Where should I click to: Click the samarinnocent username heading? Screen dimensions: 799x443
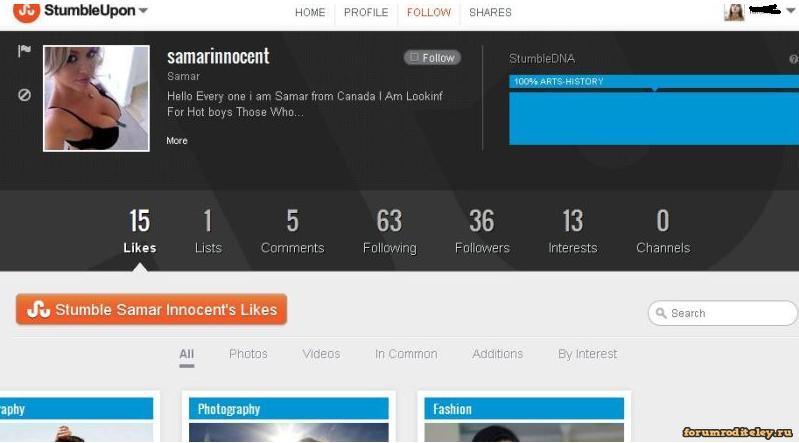(218, 56)
